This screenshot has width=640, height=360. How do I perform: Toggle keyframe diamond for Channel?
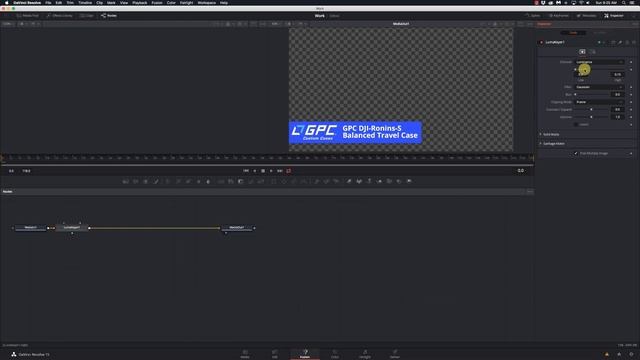[631, 62]
